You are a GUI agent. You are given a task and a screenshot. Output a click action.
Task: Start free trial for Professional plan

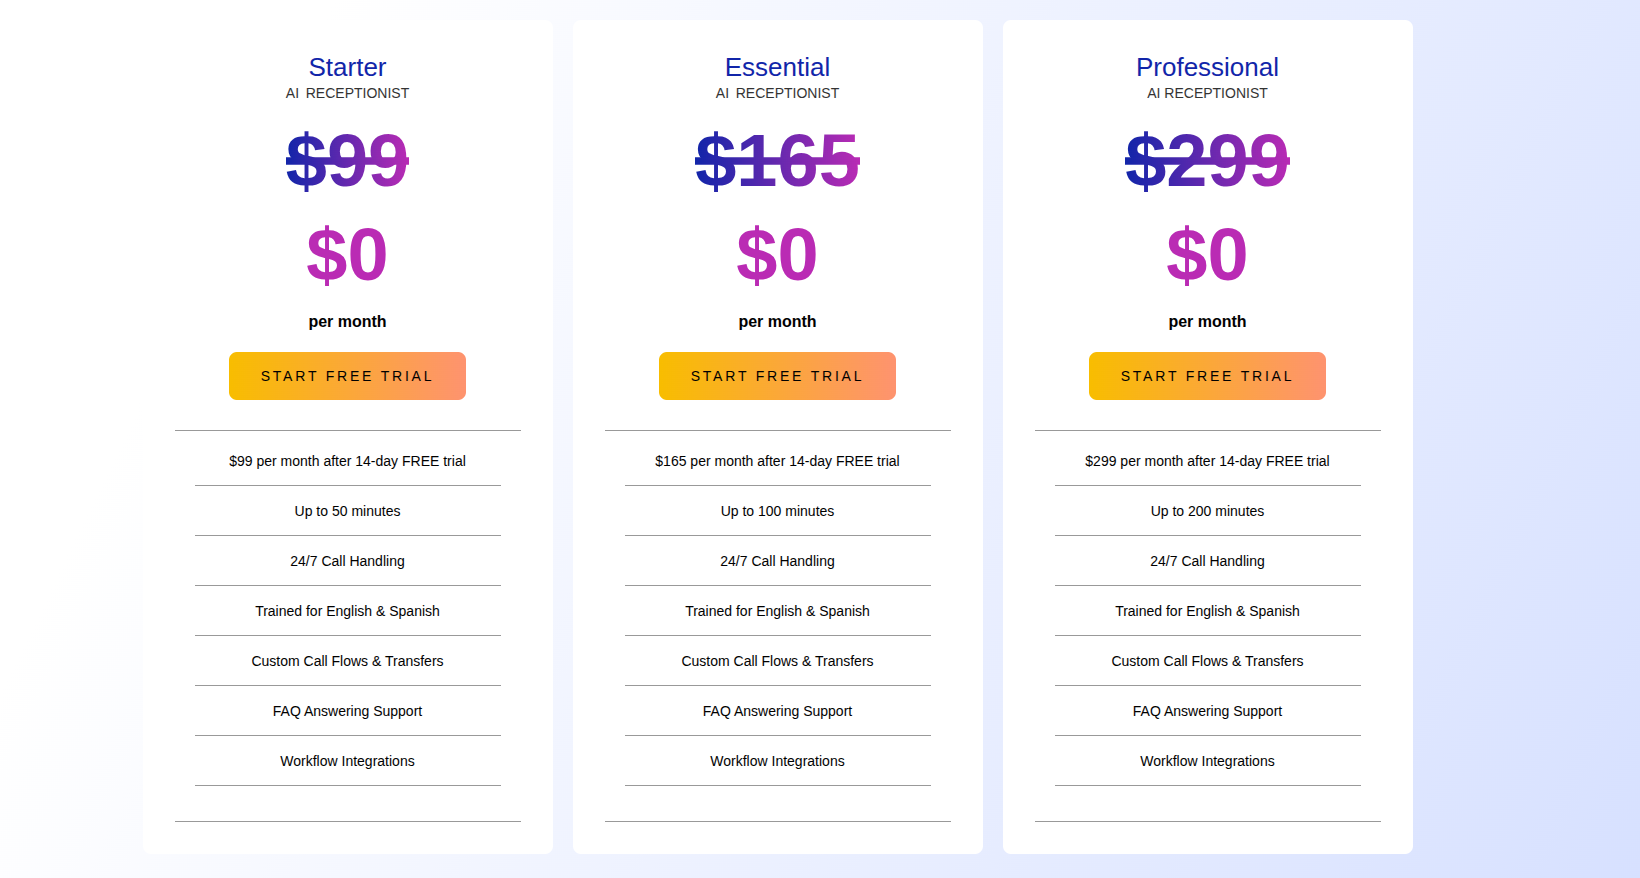(x=1207, y=376)
